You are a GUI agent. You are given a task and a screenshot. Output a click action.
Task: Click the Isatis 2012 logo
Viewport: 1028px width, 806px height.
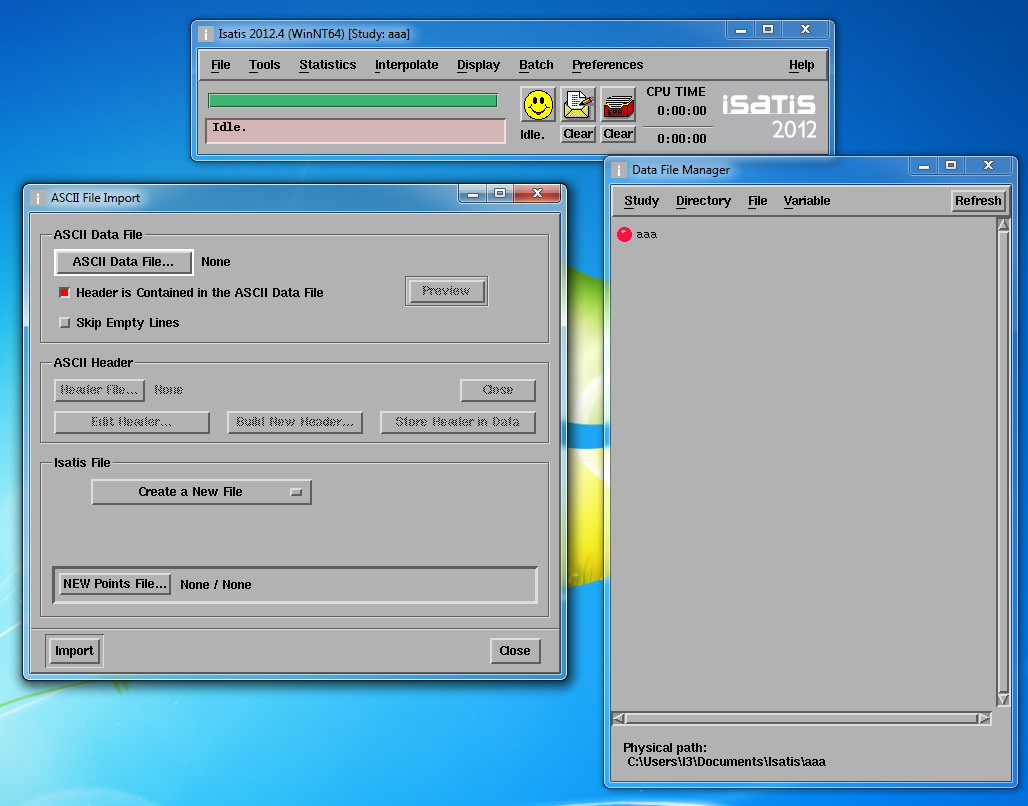770,117
